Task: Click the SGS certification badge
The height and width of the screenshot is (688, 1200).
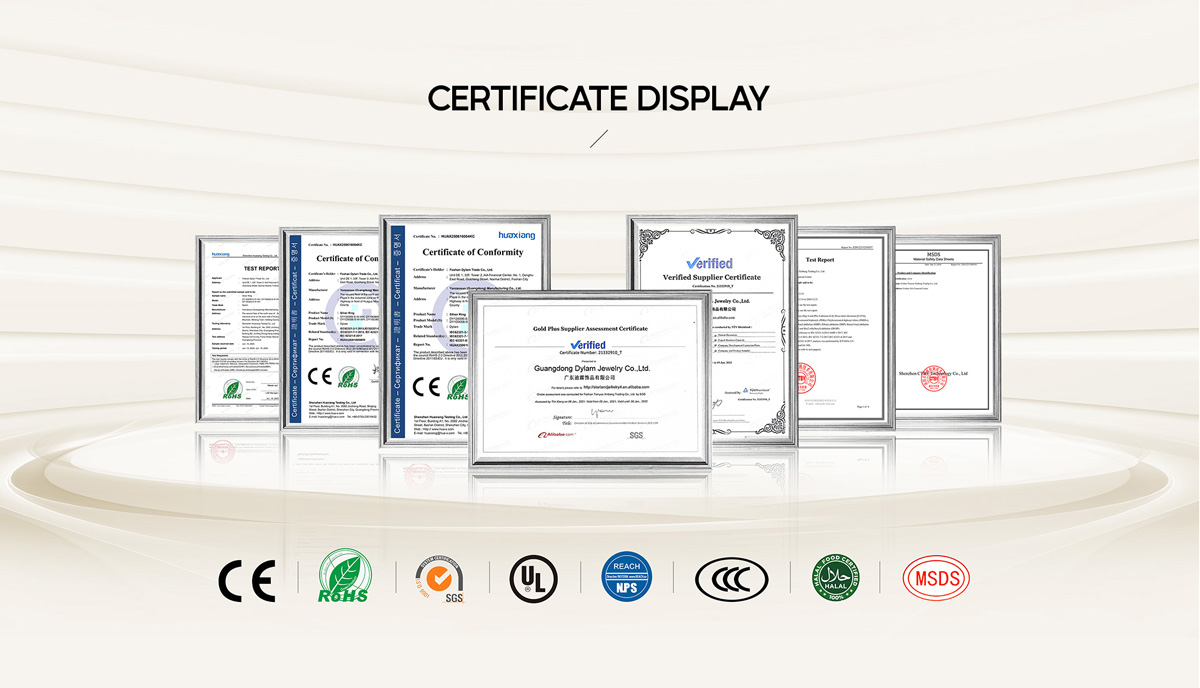Action: pos(441,579)
